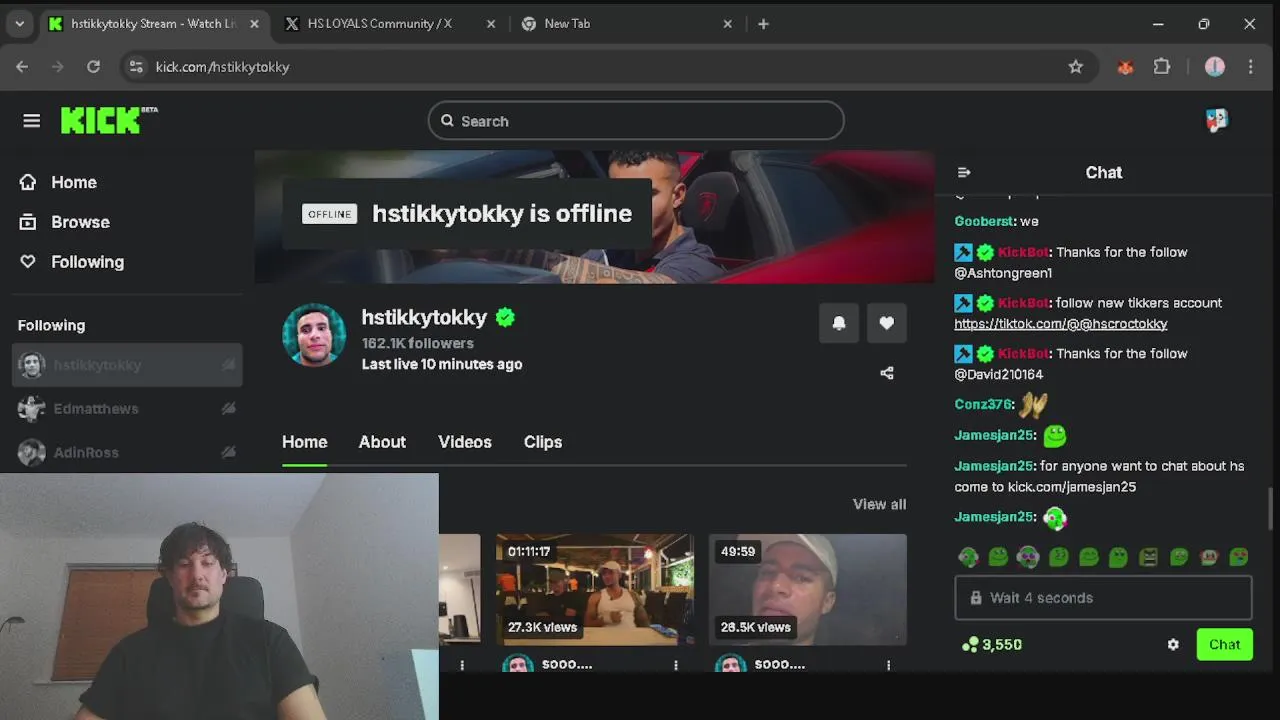The image size is (1280, 720).
Task: Click the notification bell on the channel
Action: tap(839, 323)
